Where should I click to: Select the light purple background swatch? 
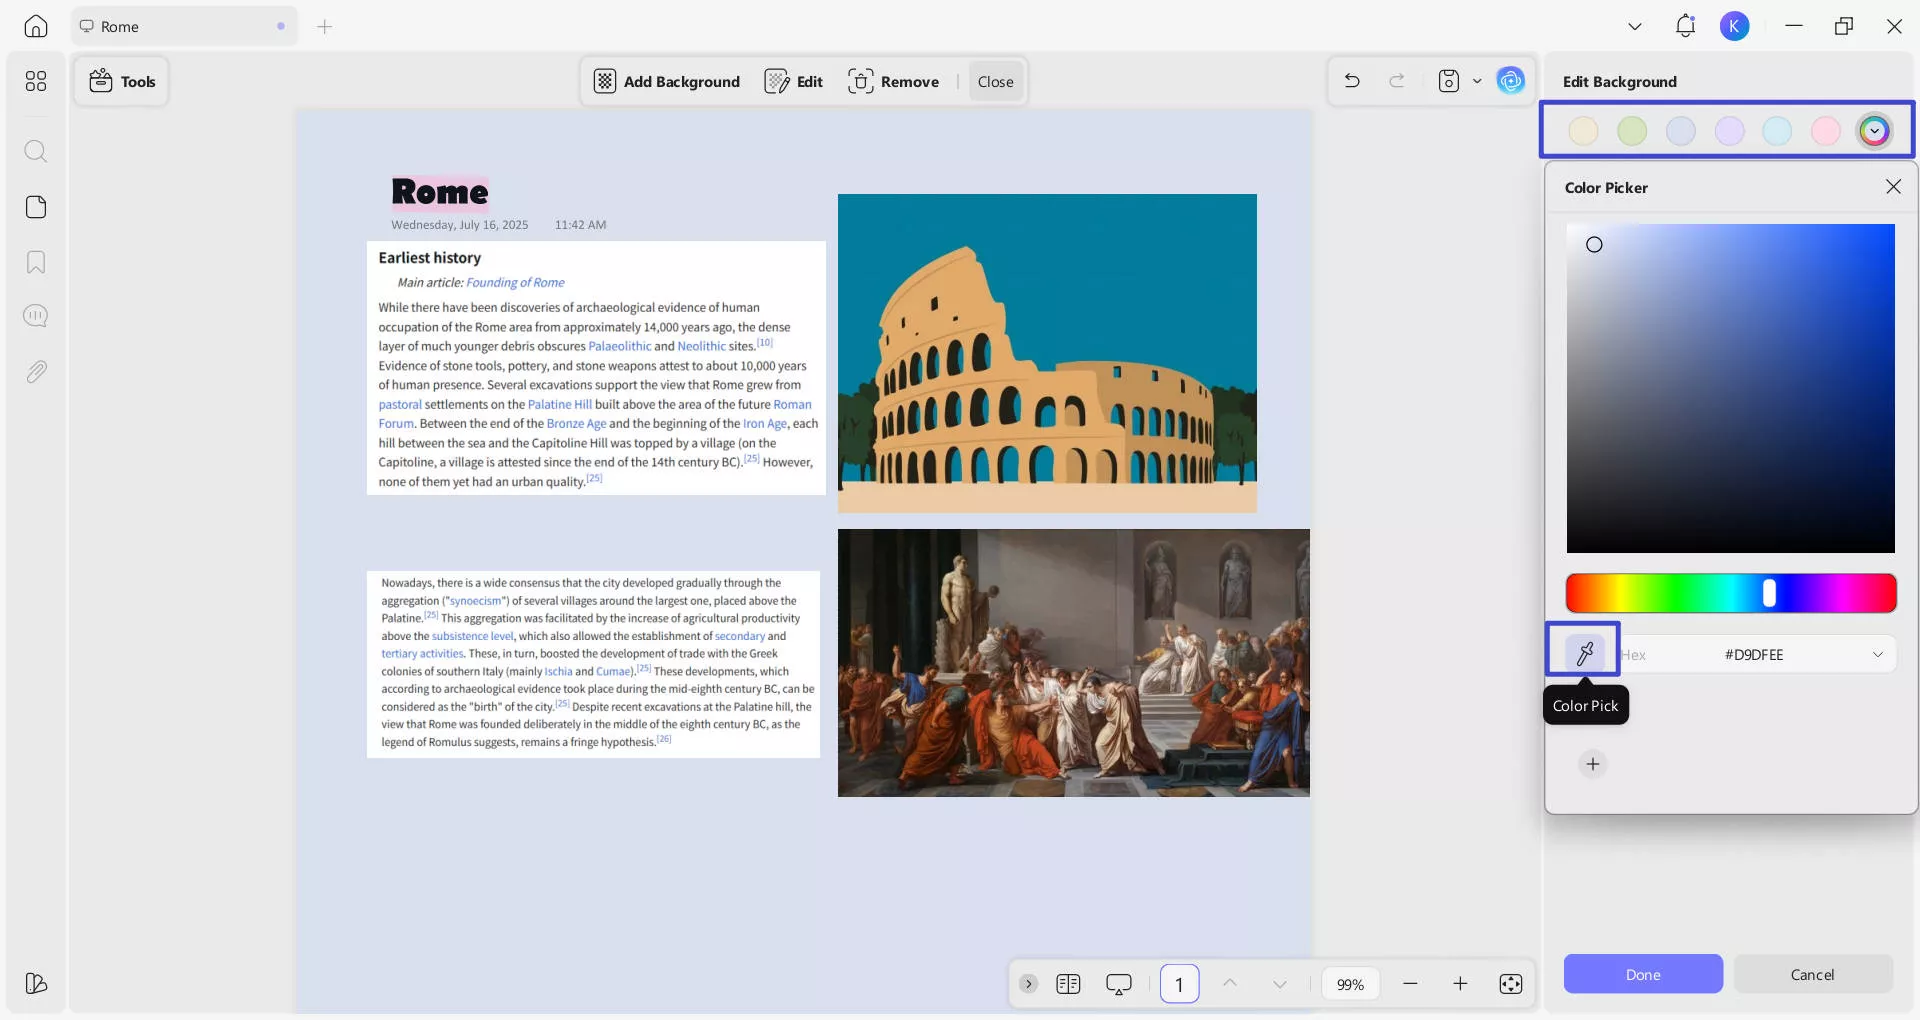point(1729,131)
